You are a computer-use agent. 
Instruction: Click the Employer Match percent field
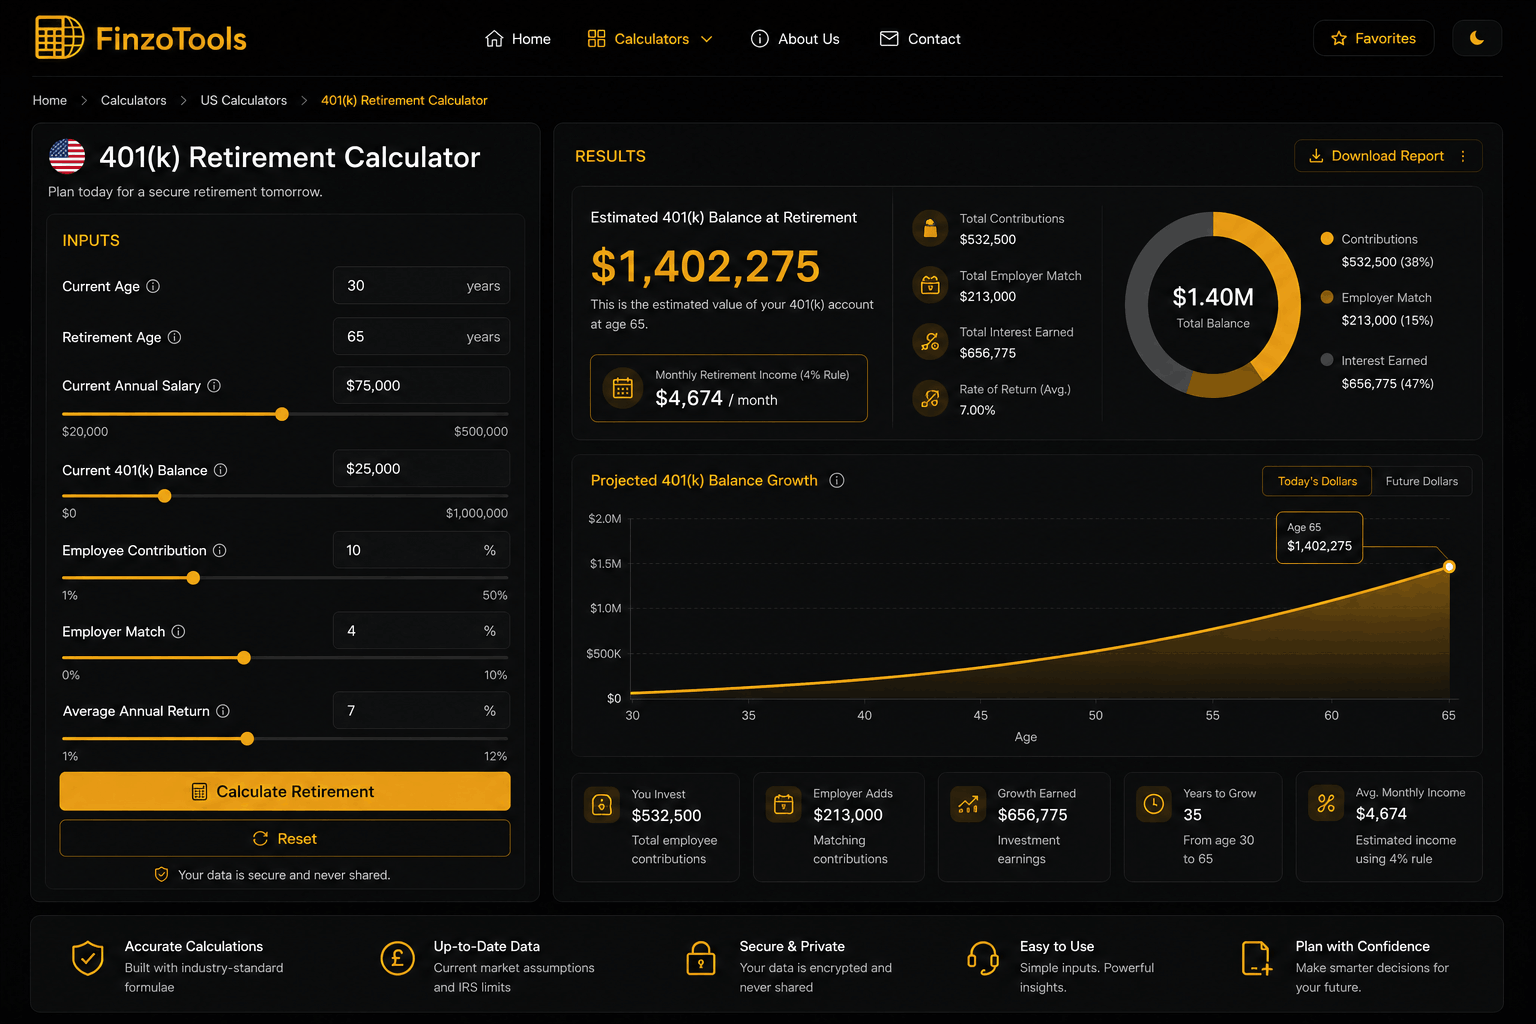(x=421, y=630)
